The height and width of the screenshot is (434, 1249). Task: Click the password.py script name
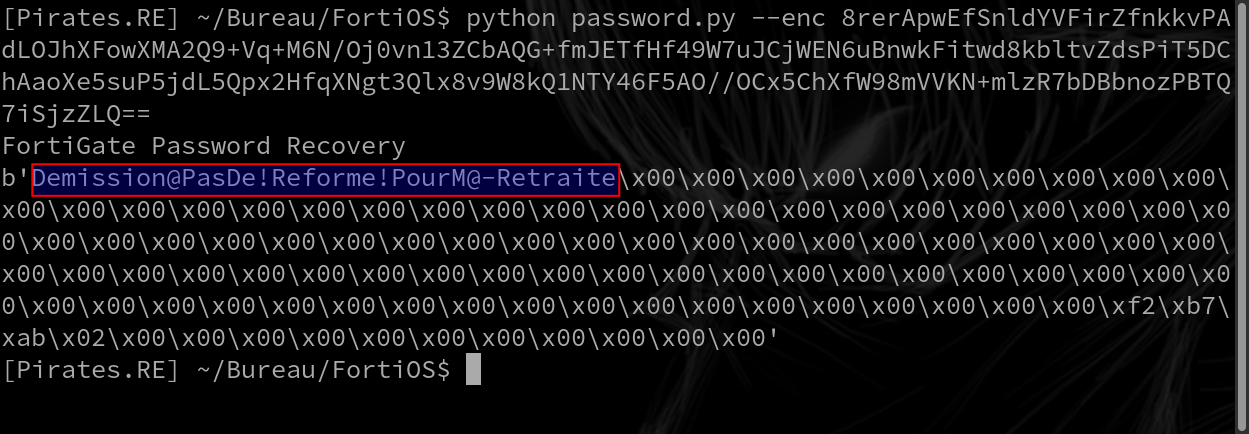point(658,19)
